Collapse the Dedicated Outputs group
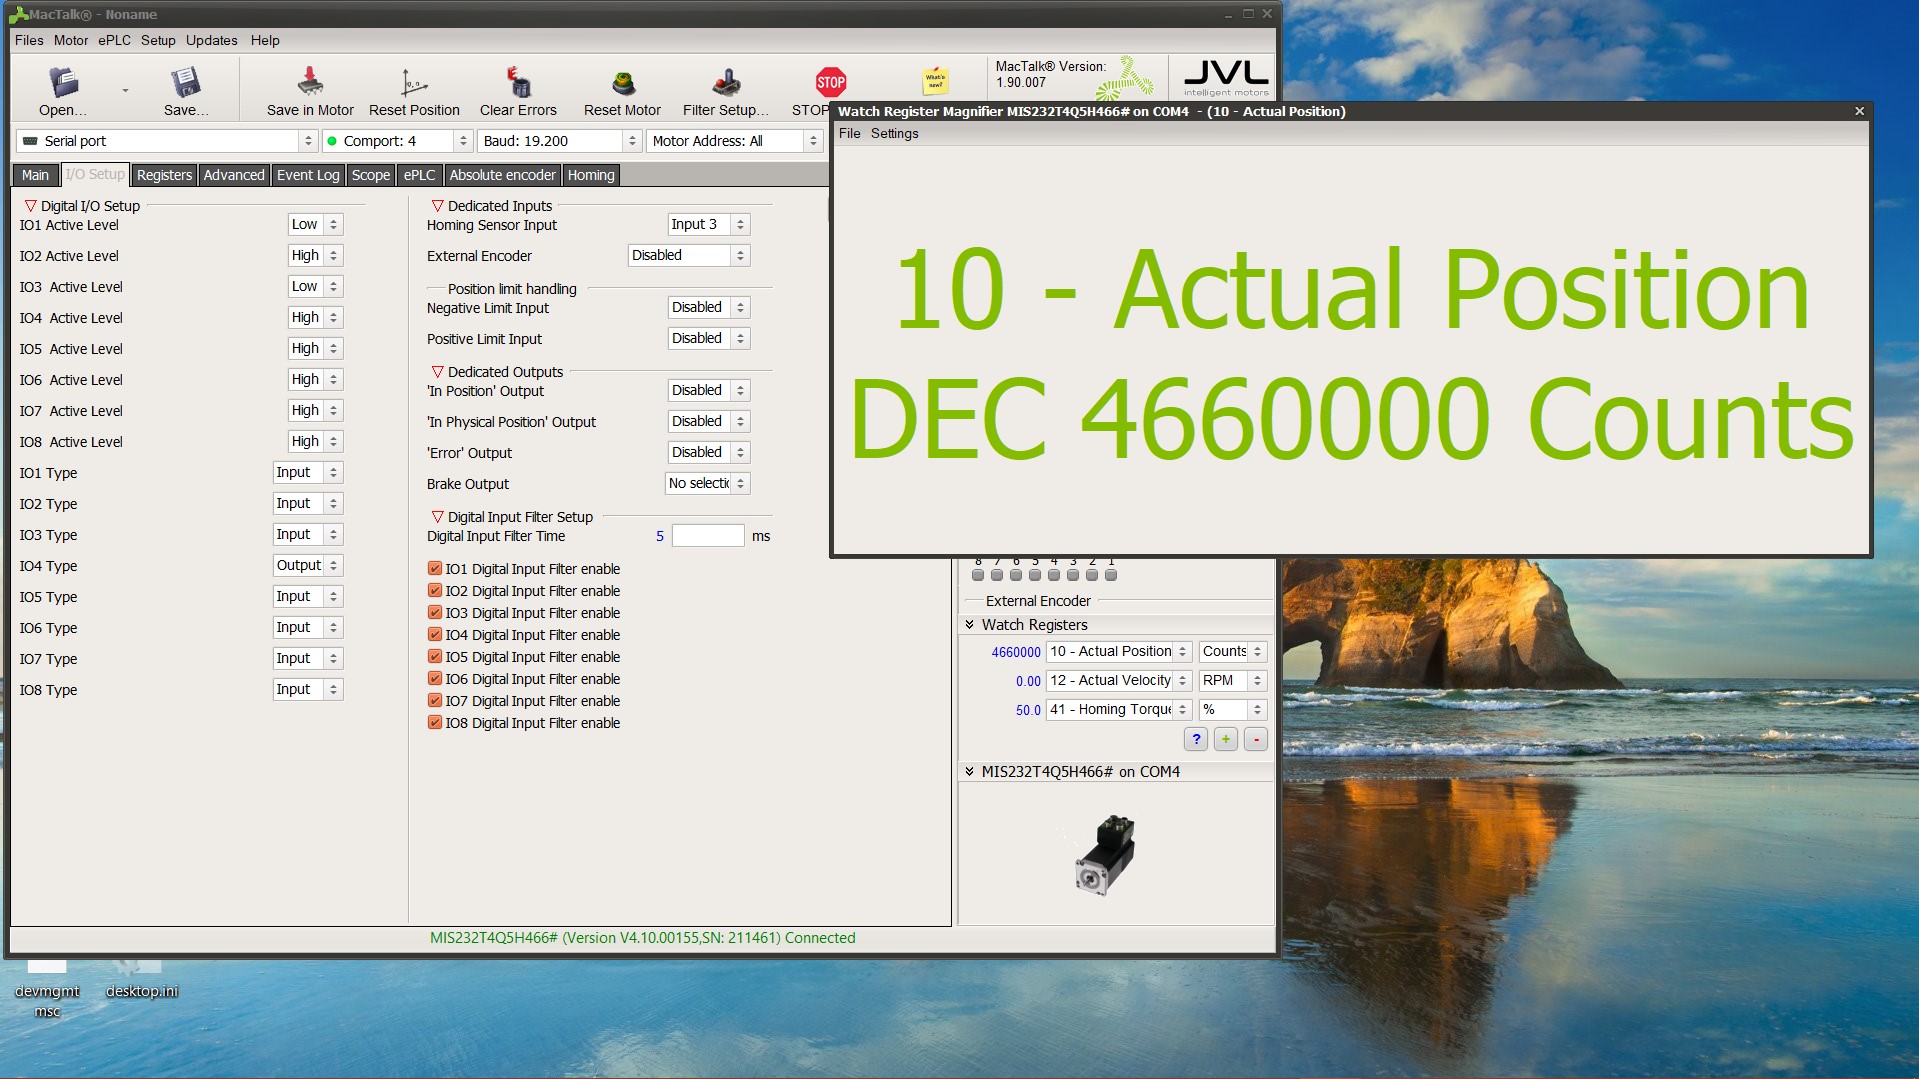Viewport: 1919px width, 1079px height. click(437, 371)
